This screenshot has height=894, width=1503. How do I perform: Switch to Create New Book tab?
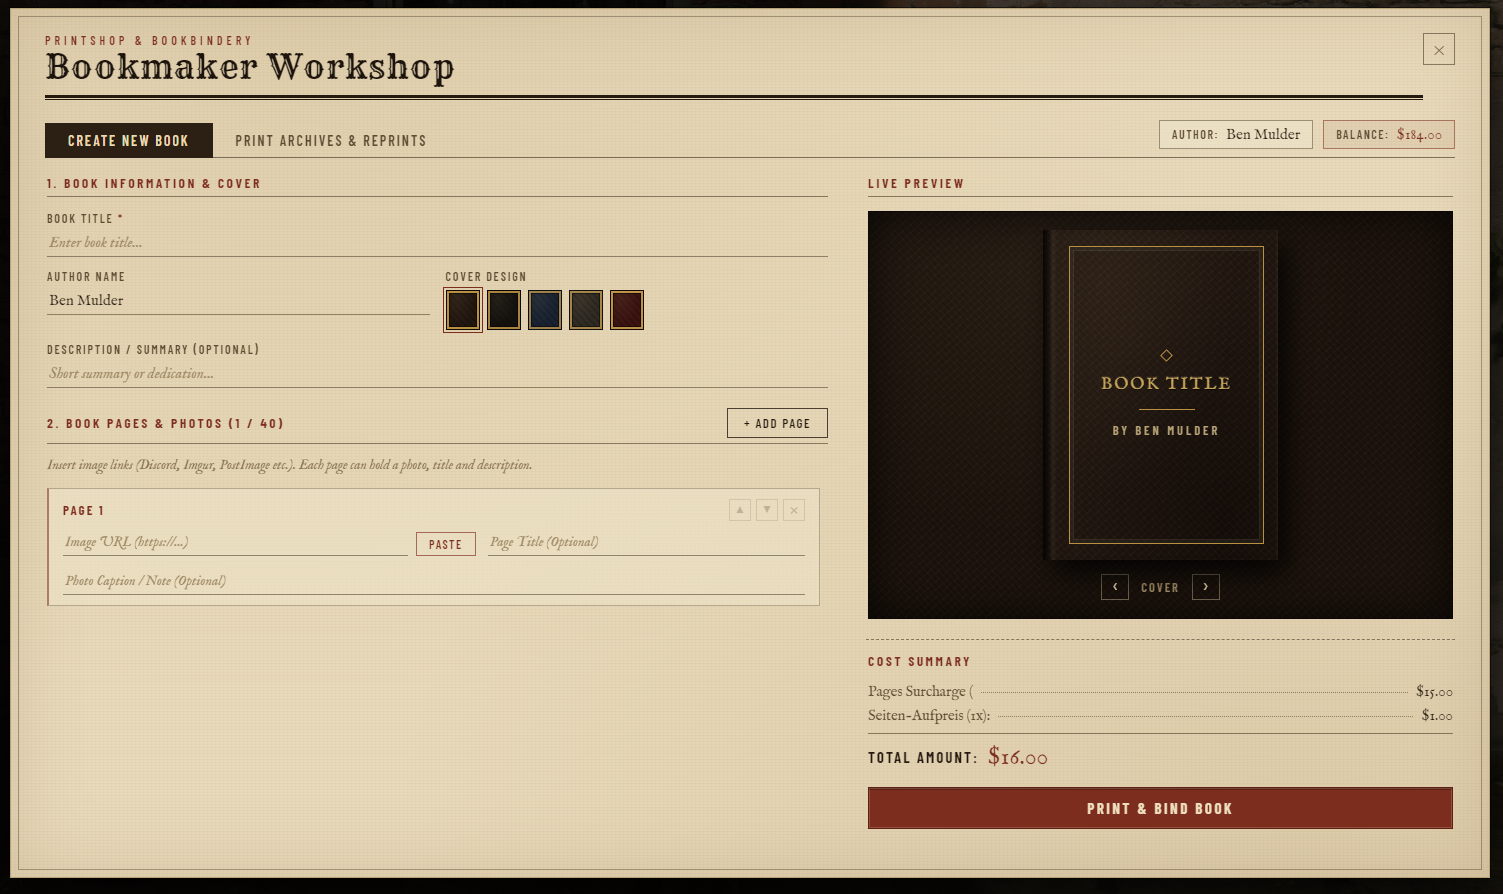pyautogui.click(x=129, y=141)
